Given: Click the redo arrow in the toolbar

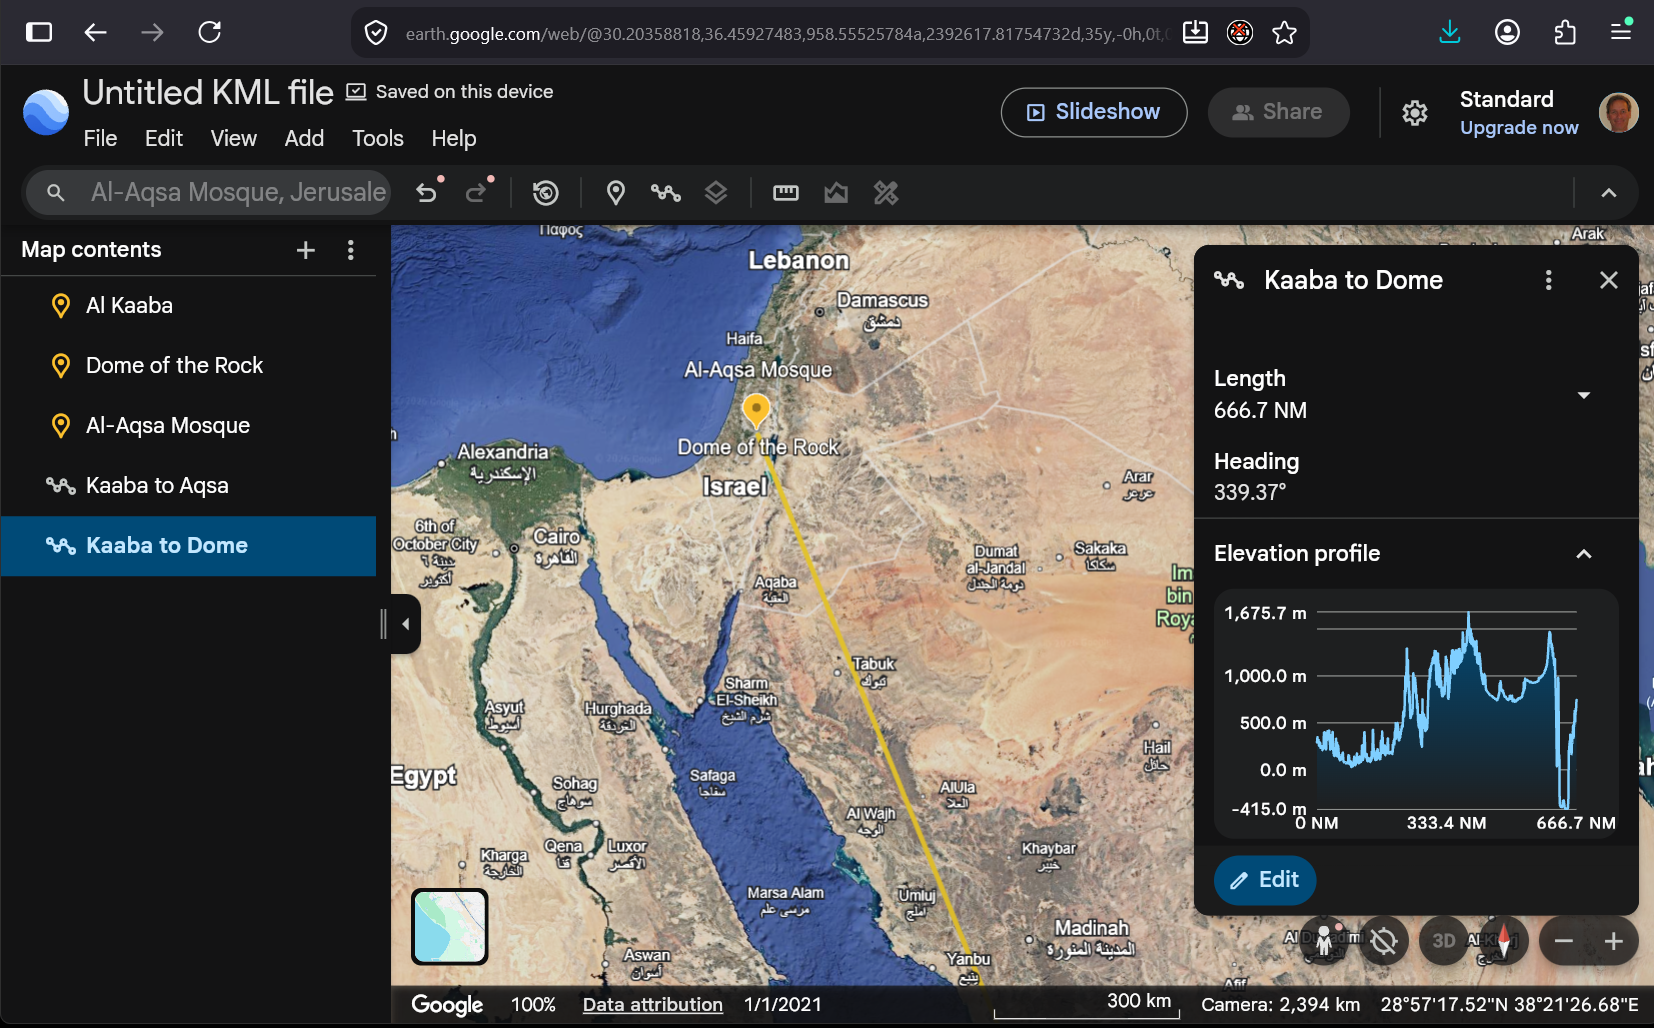Looking at the screenshot, I should point(477,192).
